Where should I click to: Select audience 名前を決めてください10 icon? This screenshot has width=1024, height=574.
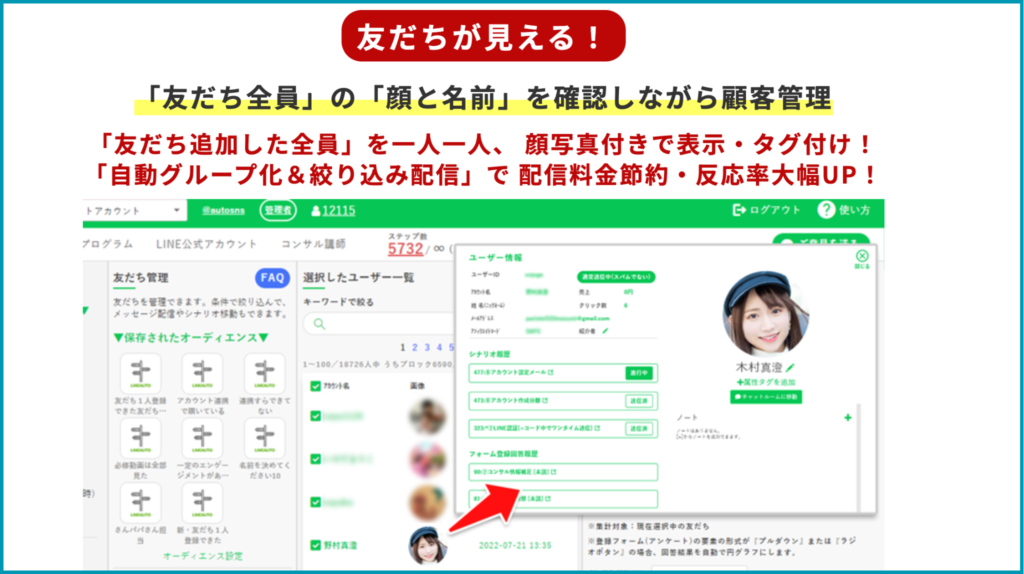point(264,438)
